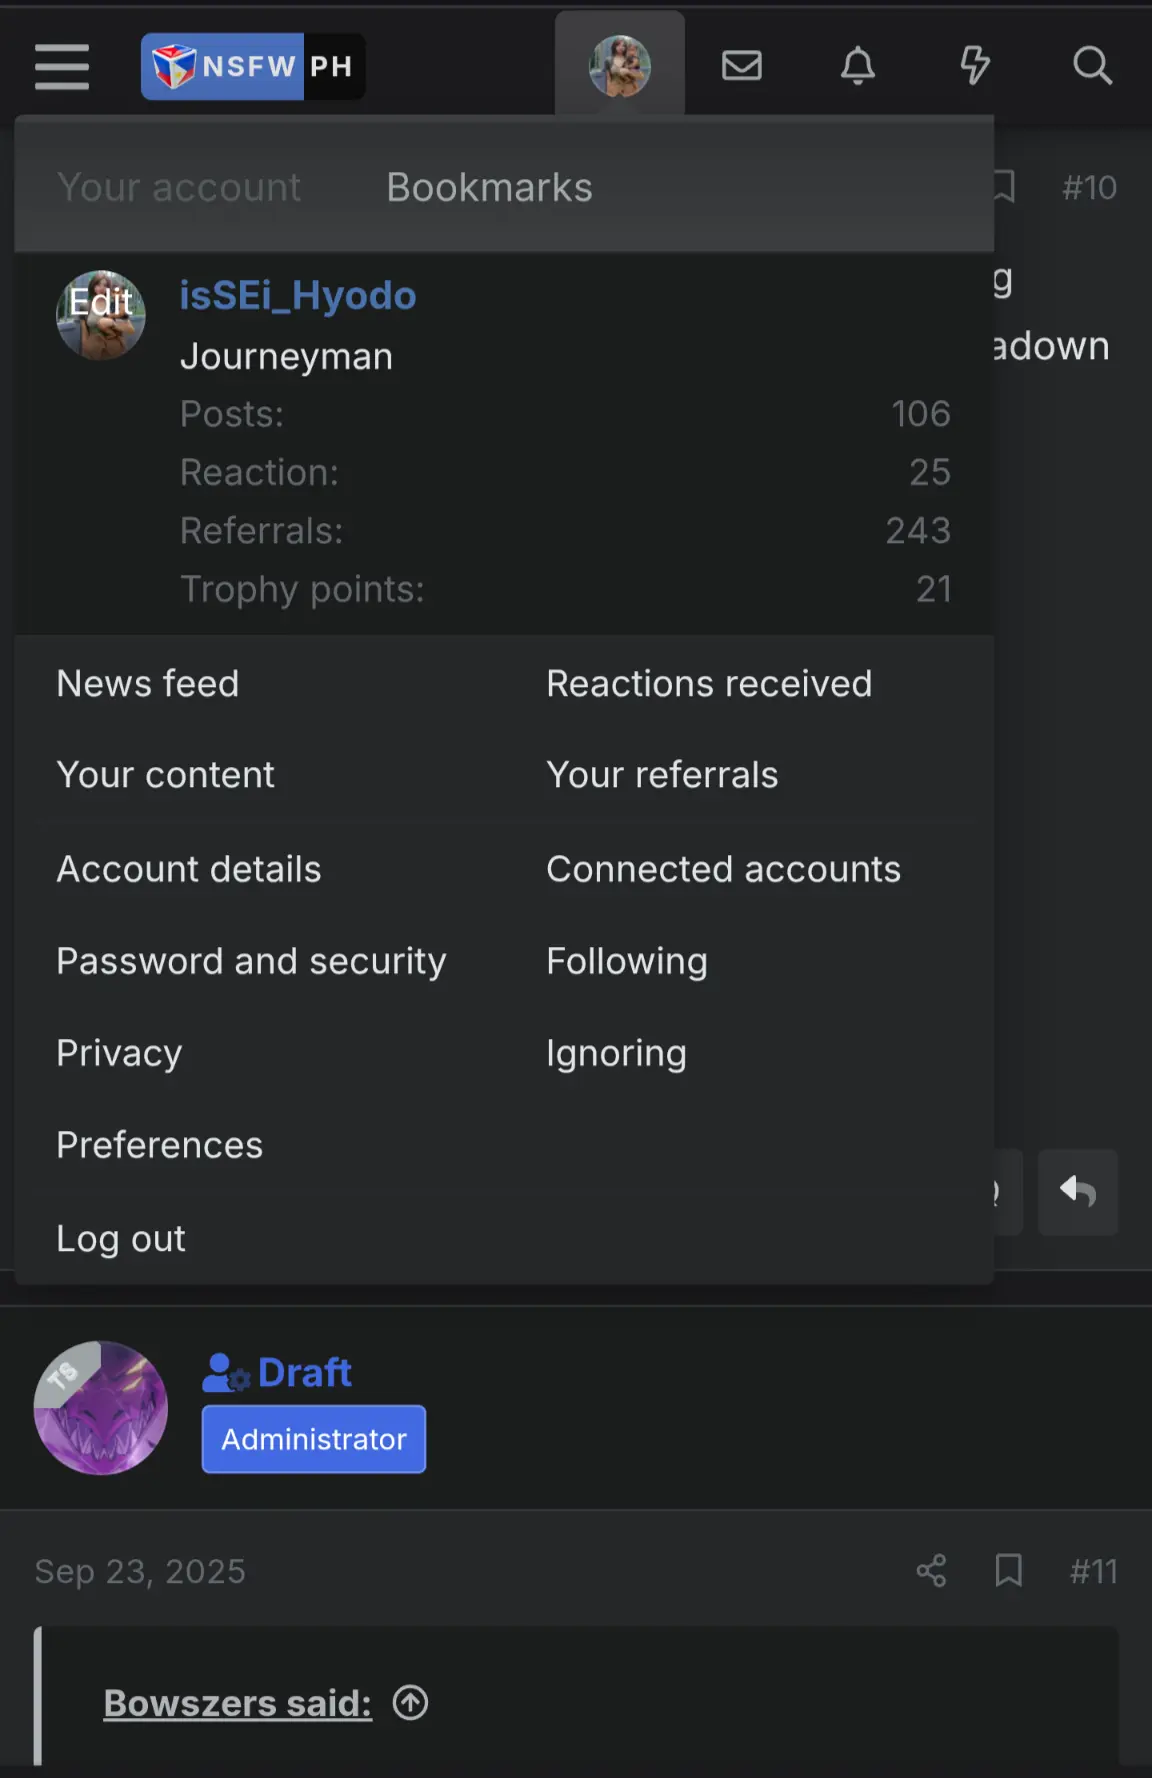
Task: Close the account menu via header avatar
Action: 620,66
